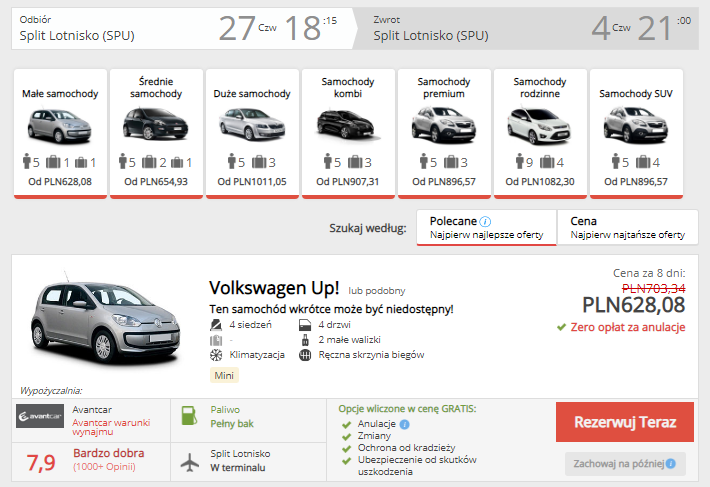
Task: Show the Samochody SUV category
Action: [x=636, y=134]
